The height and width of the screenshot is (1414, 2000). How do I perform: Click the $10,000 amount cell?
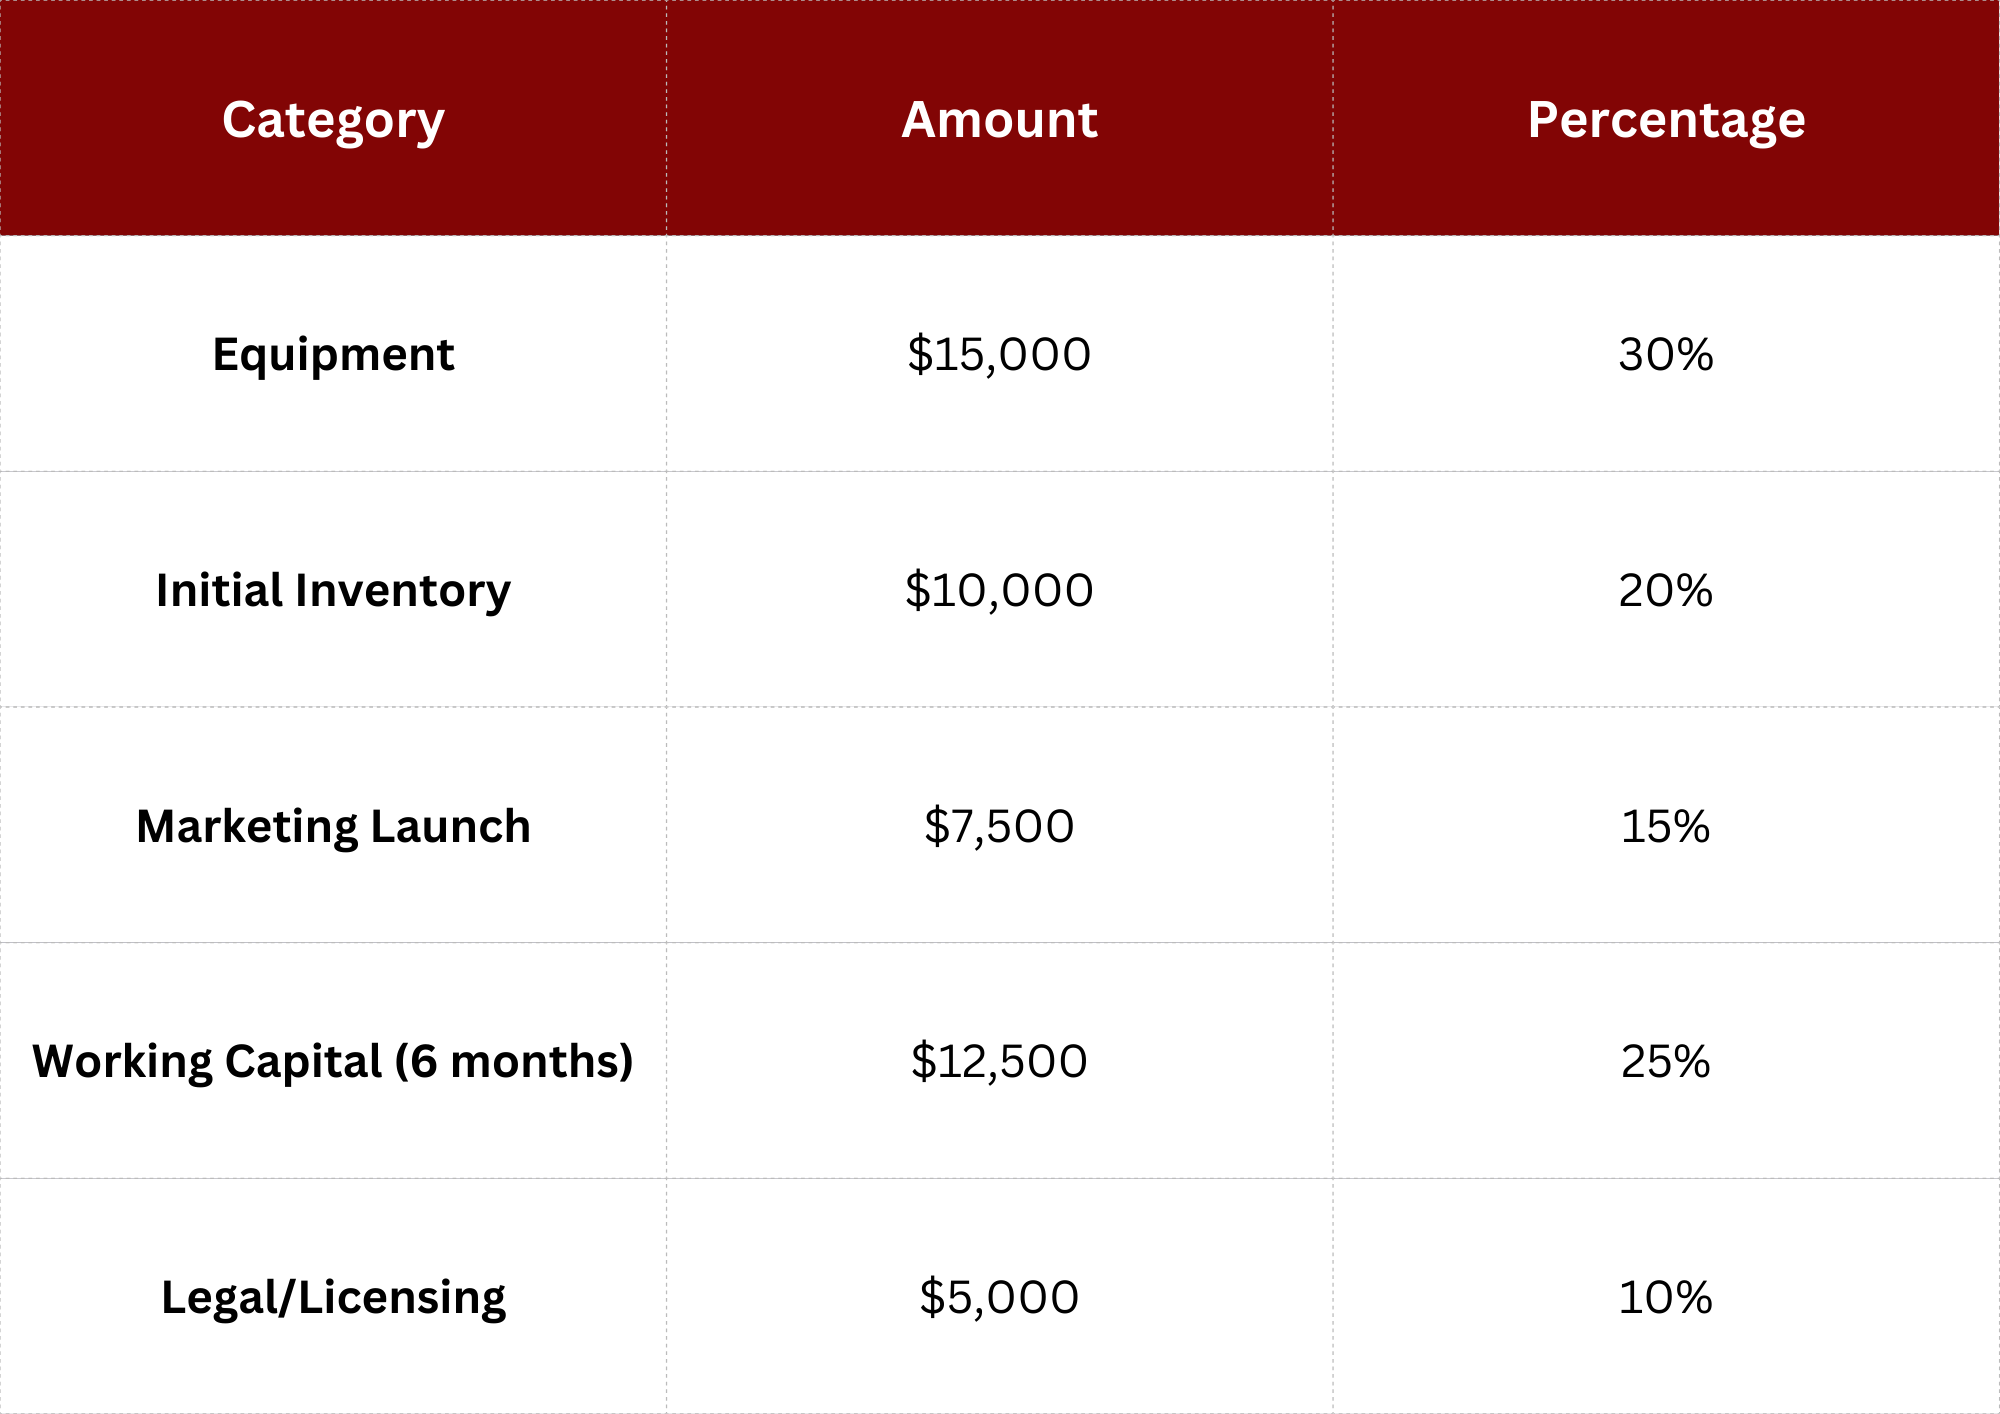pos(1000,590)
